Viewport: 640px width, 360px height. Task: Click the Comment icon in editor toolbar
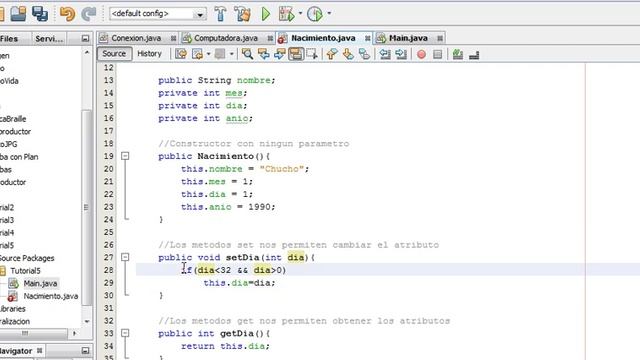[x=458, y=54]
